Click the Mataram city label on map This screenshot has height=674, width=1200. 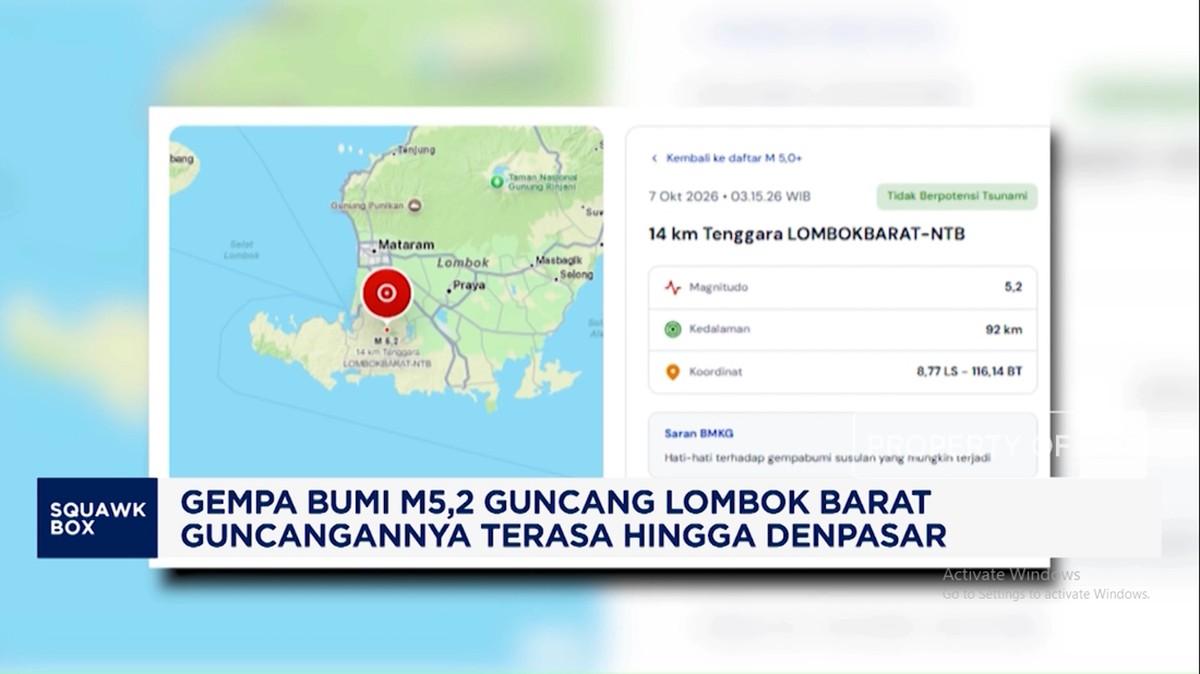click(x=405, y=245)
